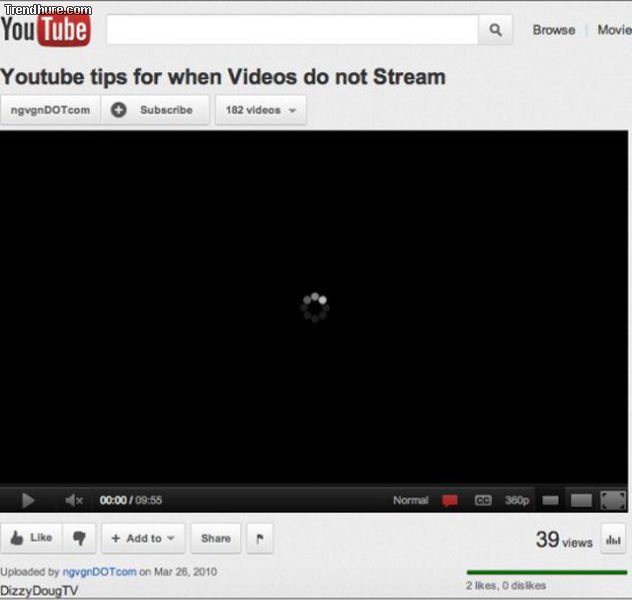
Task: Unmute the video volume speaker icon
Action: point(74,500)
